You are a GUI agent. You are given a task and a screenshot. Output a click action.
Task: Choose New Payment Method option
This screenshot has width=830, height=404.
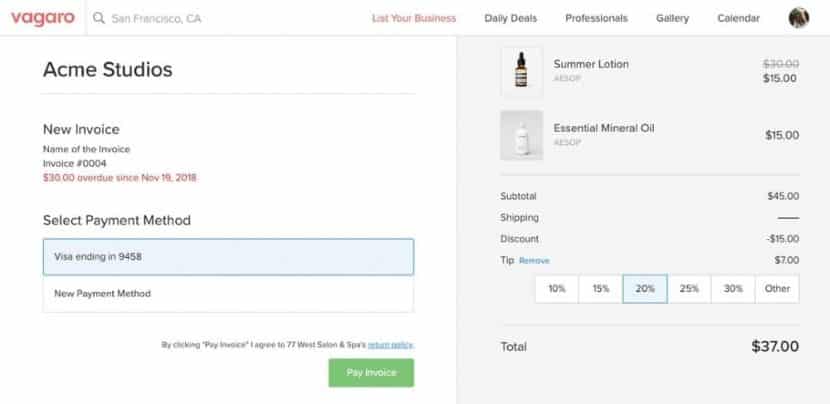click(x=228, y=294)
